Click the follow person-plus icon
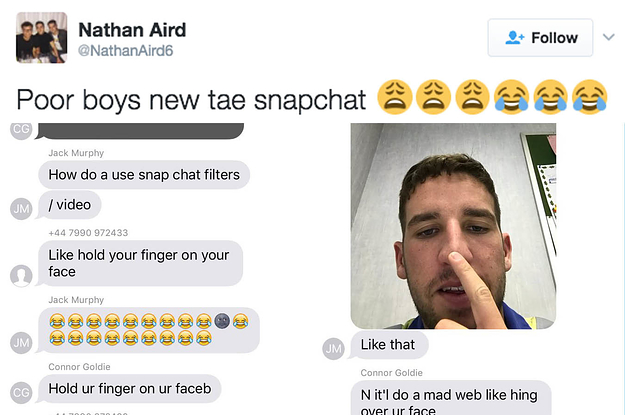625x415 pixels. pos(515,37)
